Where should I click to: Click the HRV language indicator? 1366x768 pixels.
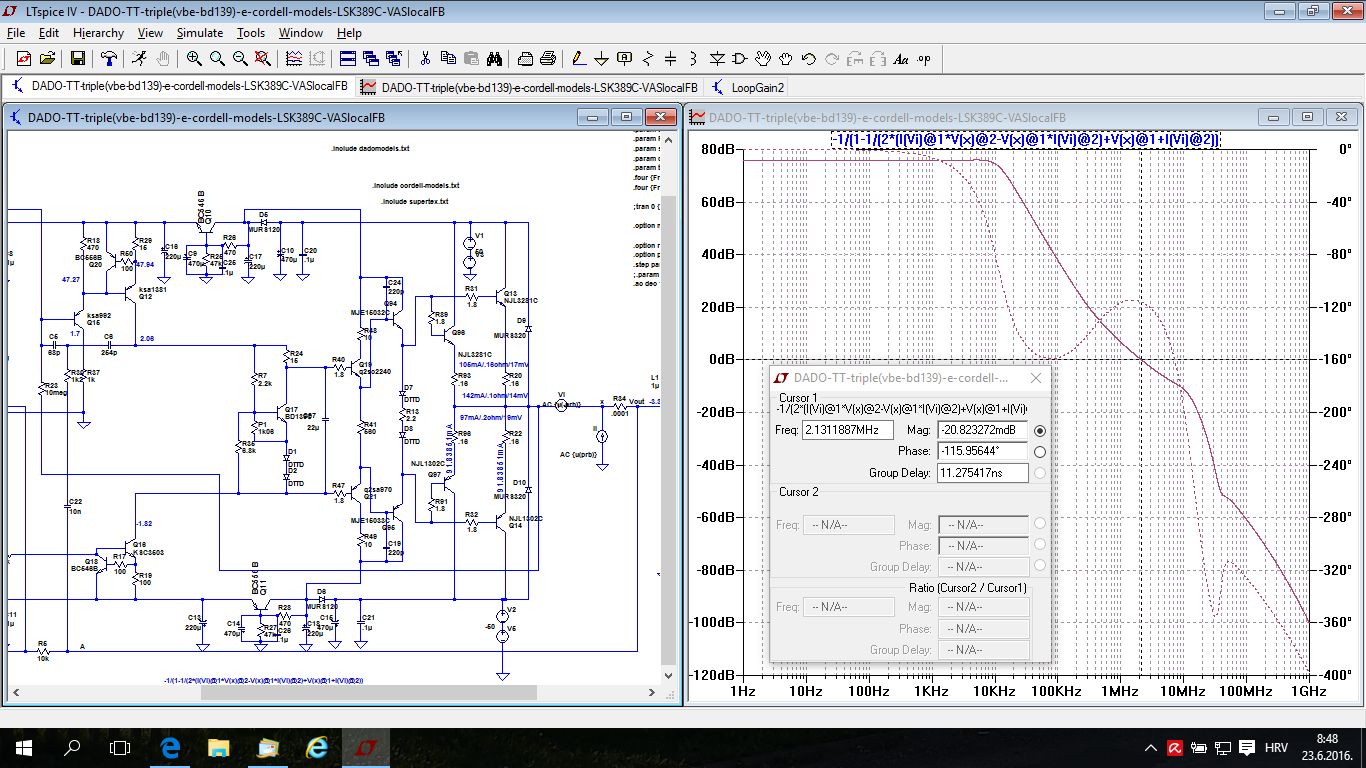tap(1276, 747)
